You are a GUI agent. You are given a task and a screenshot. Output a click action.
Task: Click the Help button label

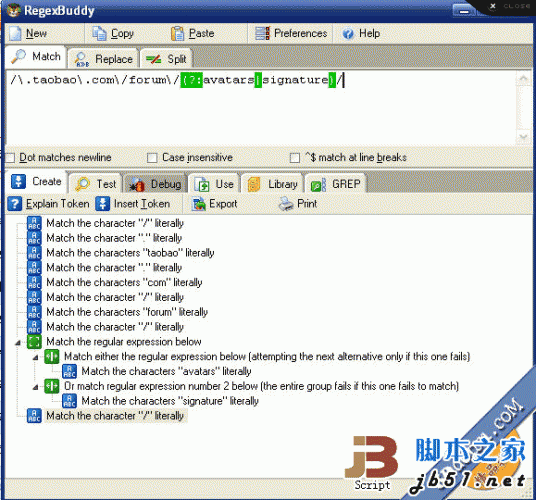coord(369,33)
